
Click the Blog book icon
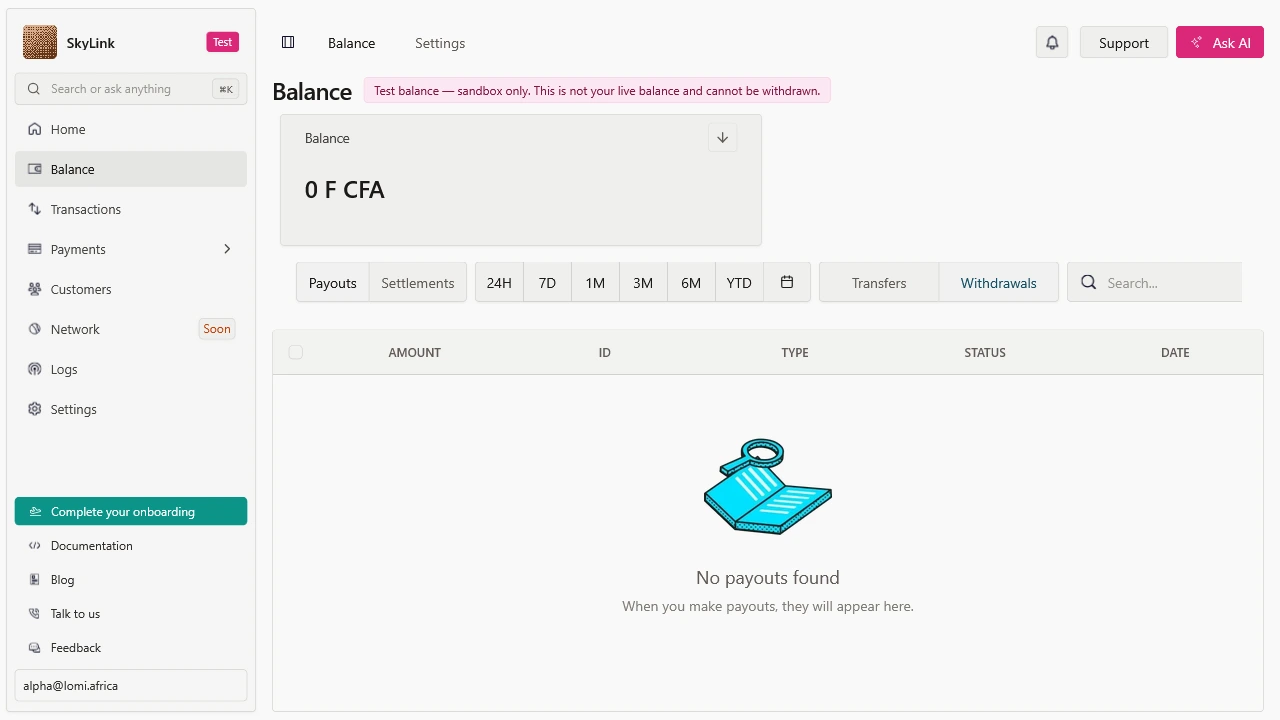35,580
